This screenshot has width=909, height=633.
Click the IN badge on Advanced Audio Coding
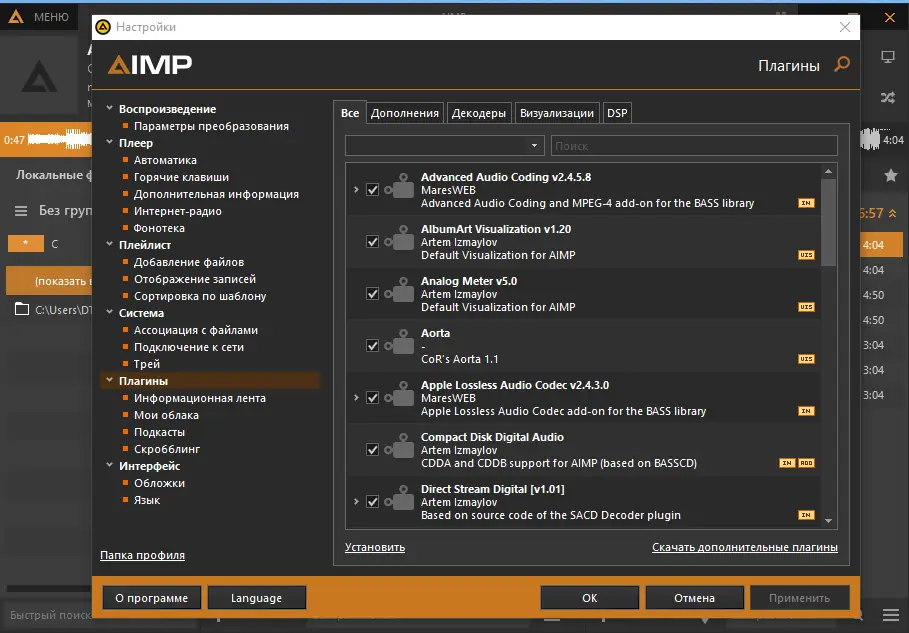click(806, 203)
